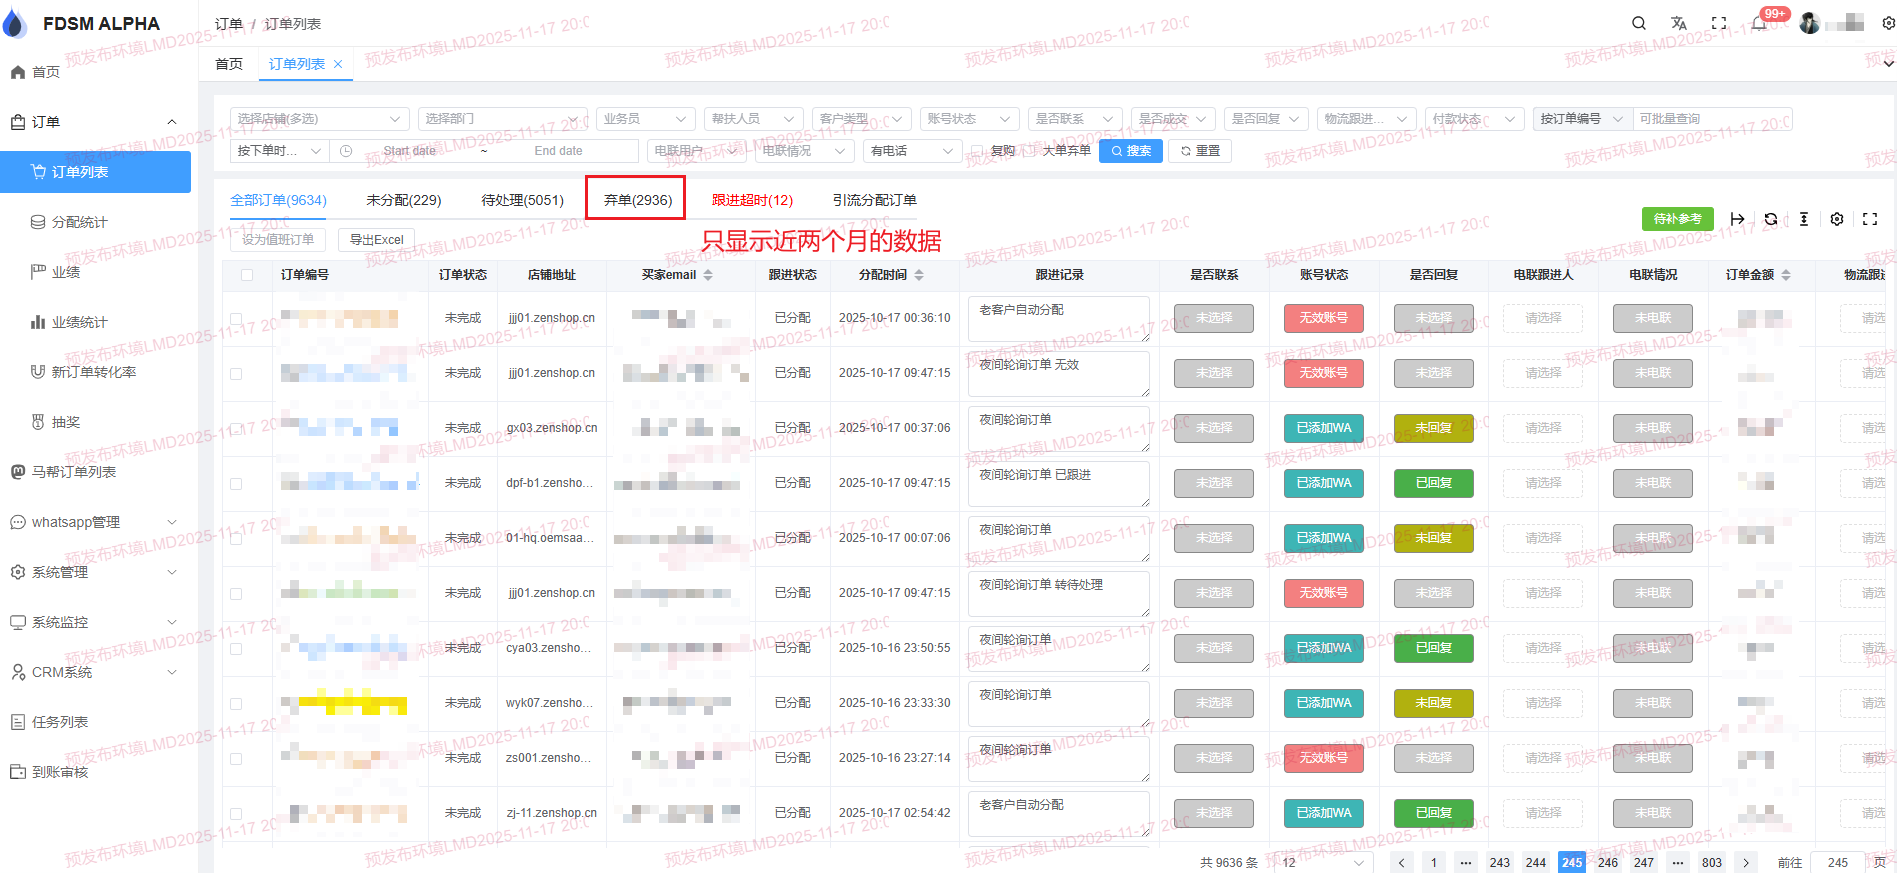
Task: Switch to the 弃单(2936) tab
Action: [637, 200]
